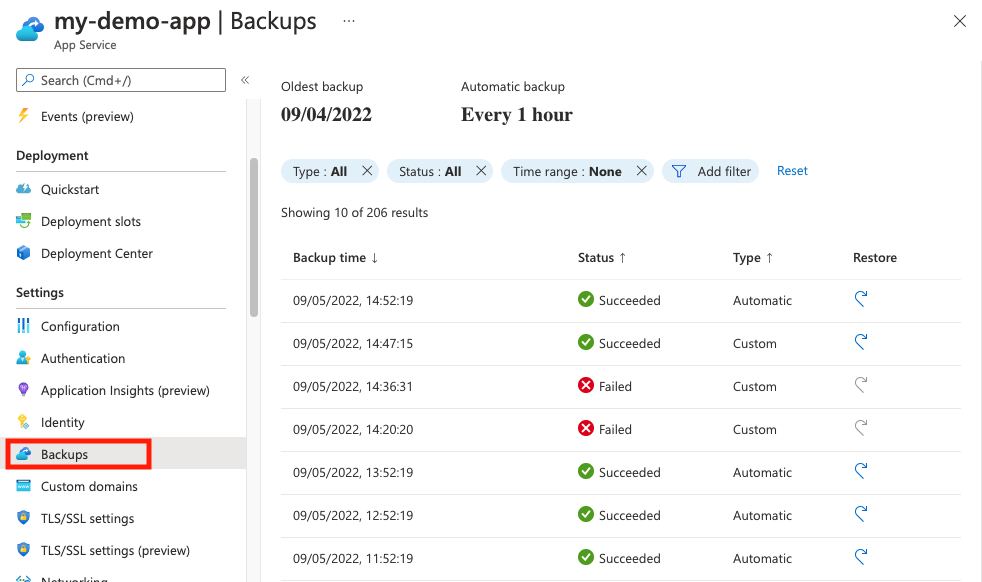The image size is (982, 582).
Task: Select the Identity key icon
Action: tap(24, 422)
